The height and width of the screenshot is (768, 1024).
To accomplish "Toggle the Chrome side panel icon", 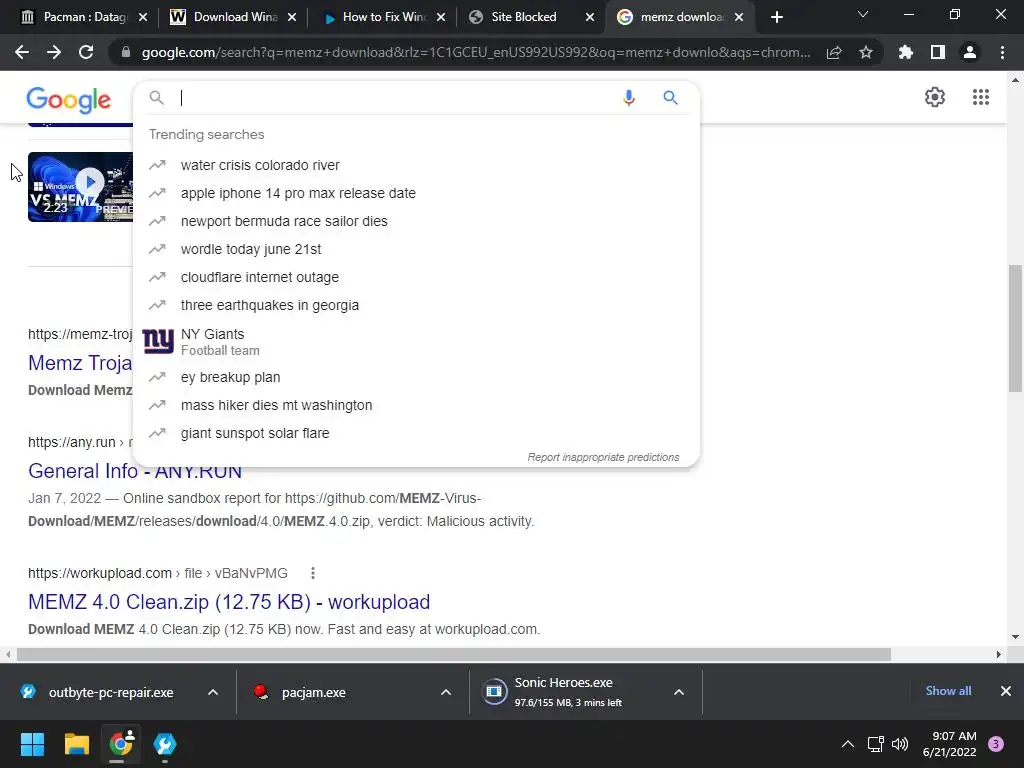I will coord(938,52).
